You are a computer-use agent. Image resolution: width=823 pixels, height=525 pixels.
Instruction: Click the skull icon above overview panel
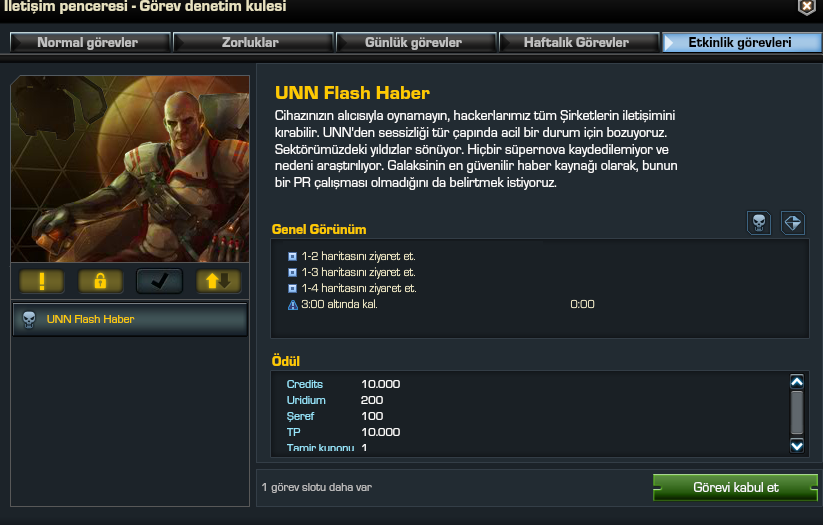(x=758, y=223)
